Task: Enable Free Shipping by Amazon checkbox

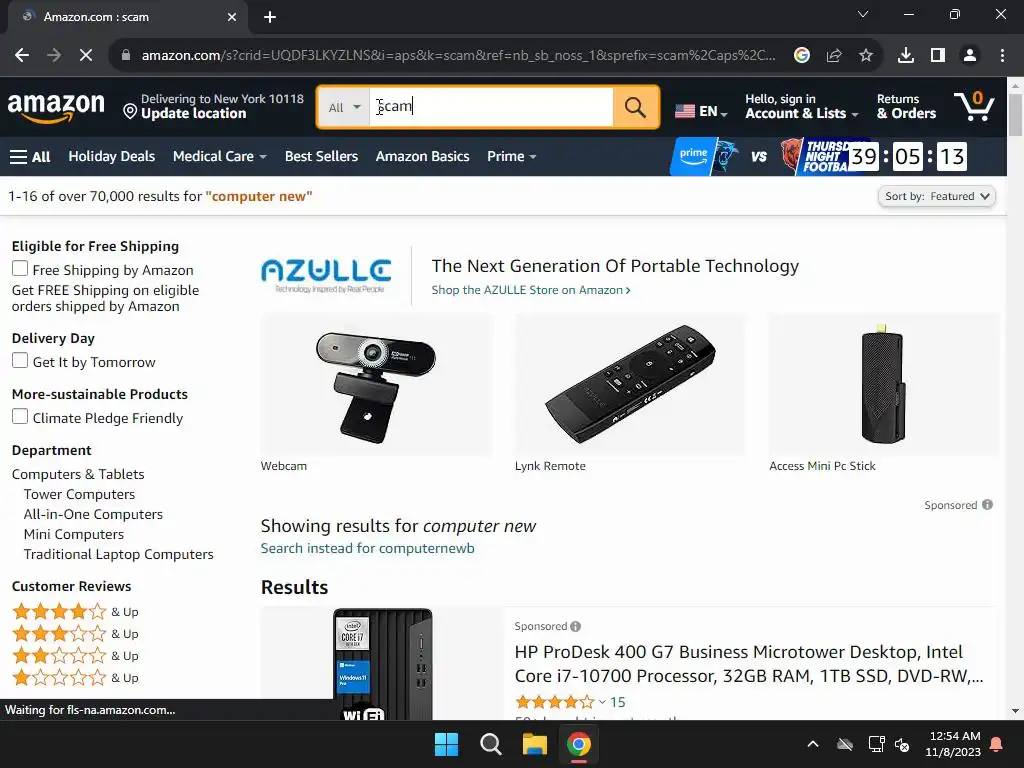Action: tap(20, 268)
